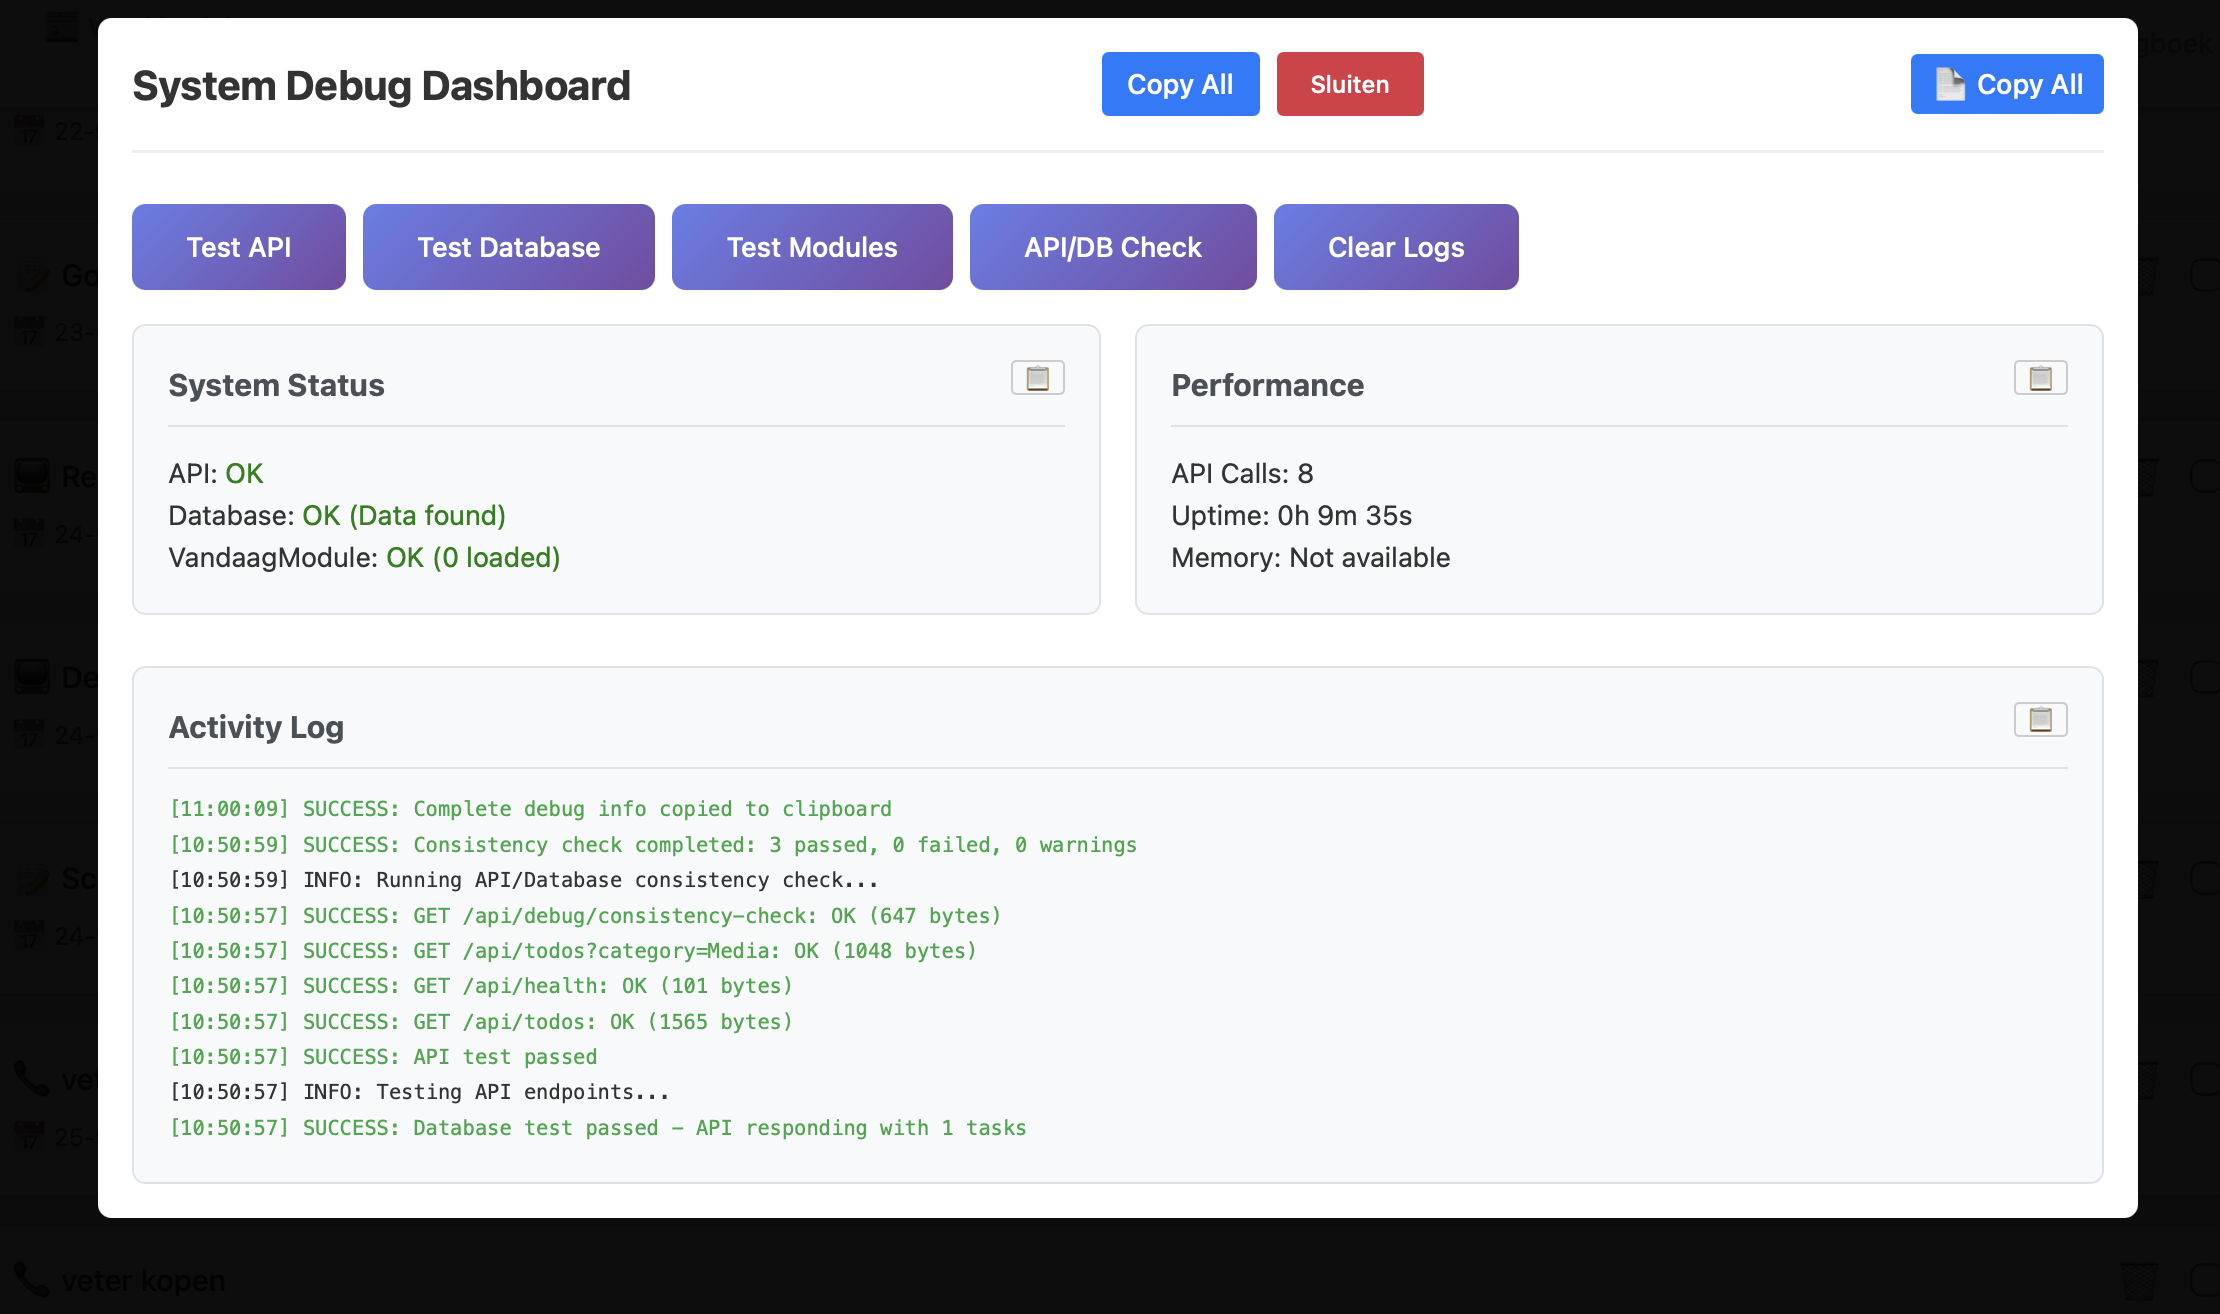
Task: Copy the Activity Log using clipboard icon
Action: click(2040, 720)
